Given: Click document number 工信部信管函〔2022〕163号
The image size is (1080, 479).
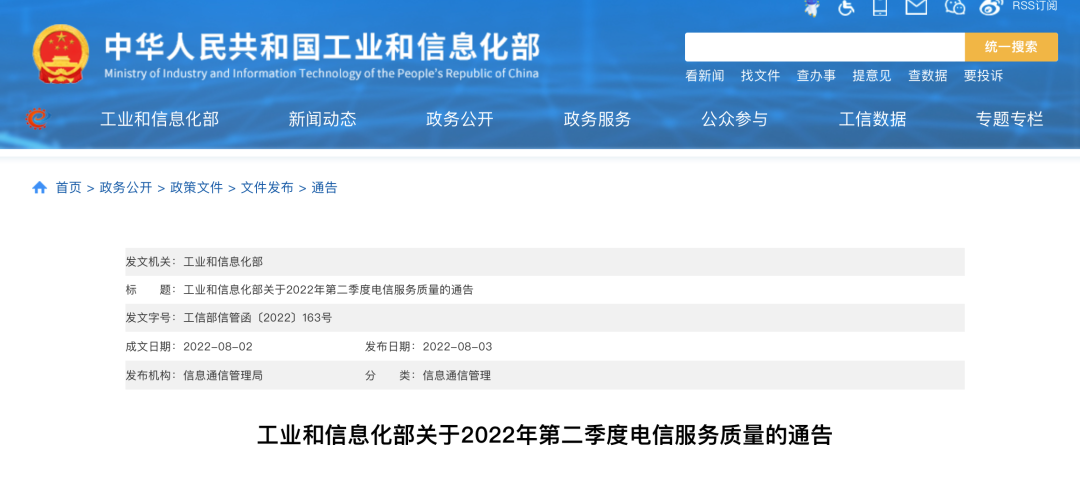Looking at the screenshot, I should click(258, 318).
